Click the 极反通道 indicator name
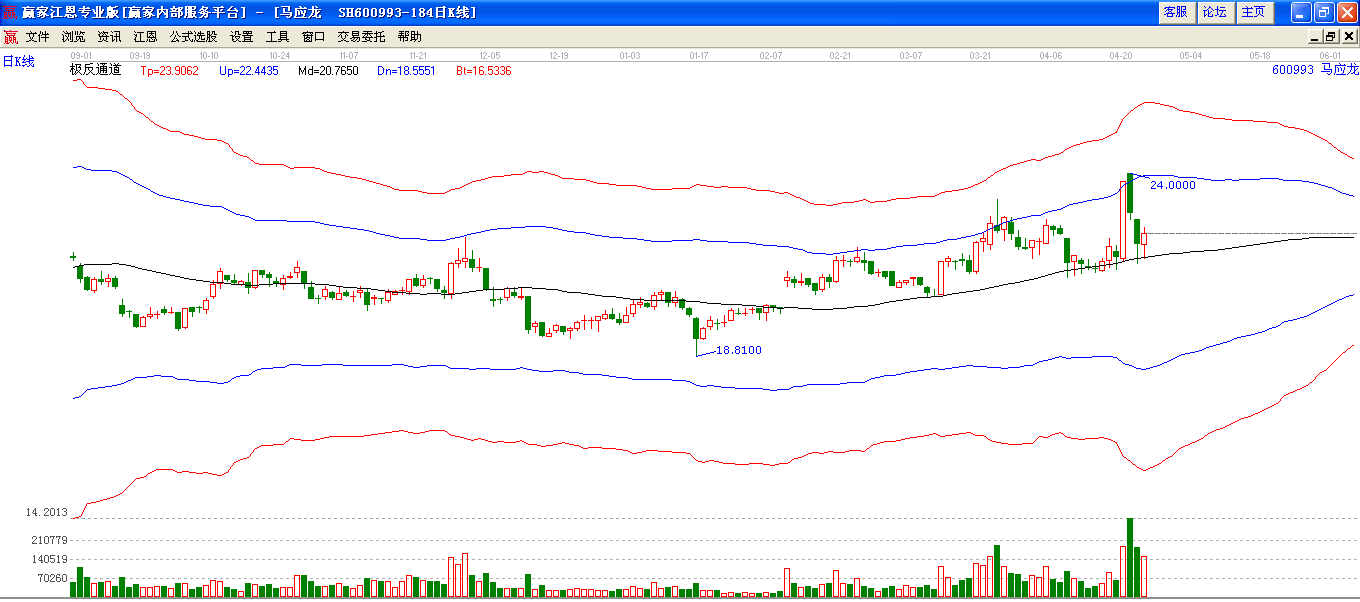This screenshot has height=602, width=1360. click(96, 70)
